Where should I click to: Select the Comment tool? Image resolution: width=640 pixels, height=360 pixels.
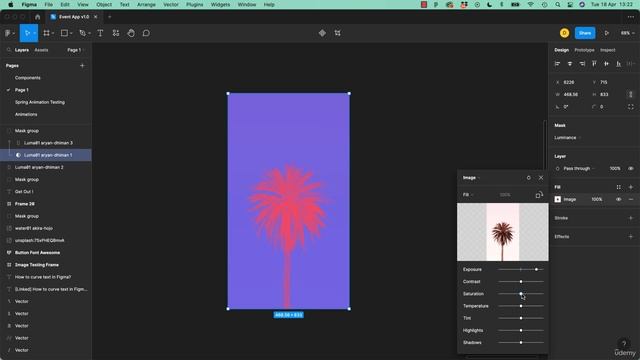tap(146, 33)
